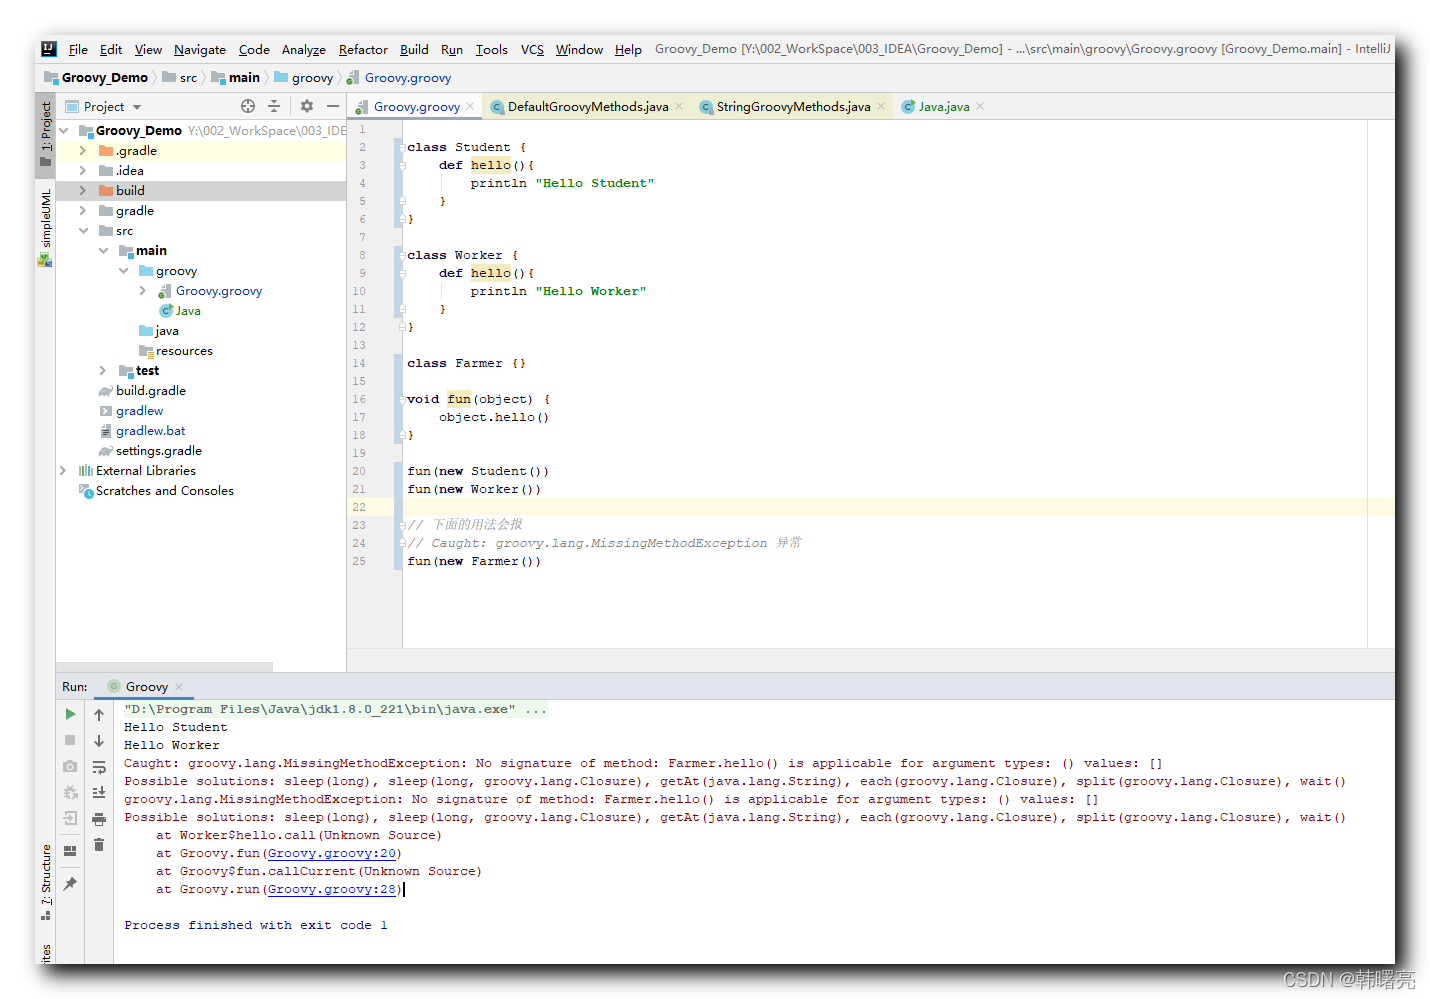Select settings.gradle in project tree
The image size is (1430, 999).
(x=159, y=451)
